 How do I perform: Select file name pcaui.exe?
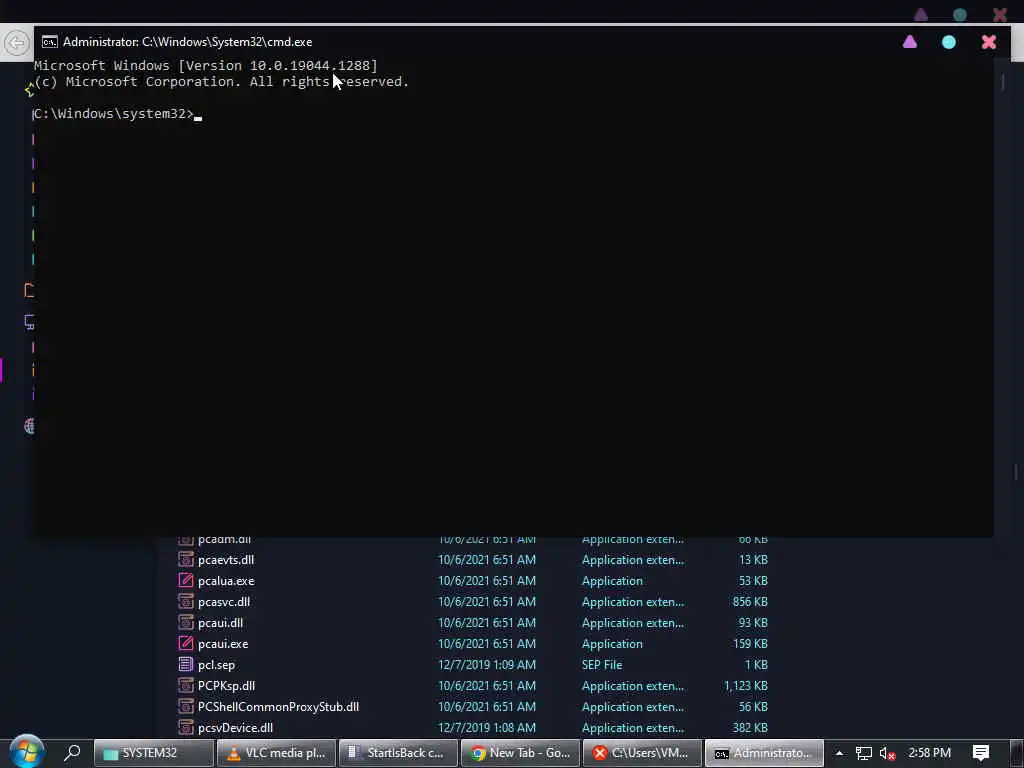[x=223, y=643]
